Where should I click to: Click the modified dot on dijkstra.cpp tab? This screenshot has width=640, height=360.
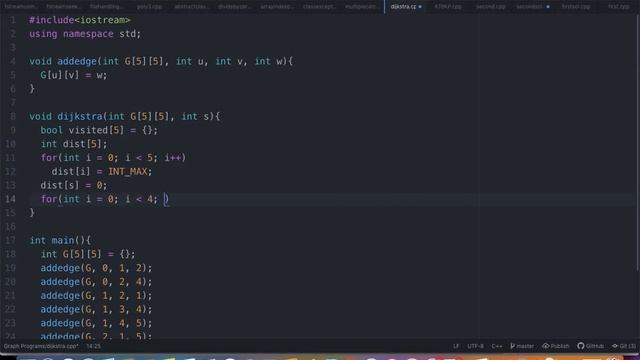click(420, 7)
